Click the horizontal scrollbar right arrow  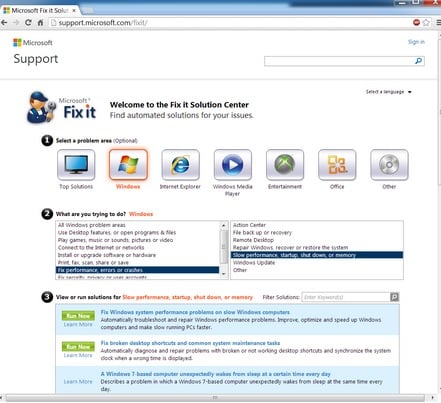[x=432, y=398]
